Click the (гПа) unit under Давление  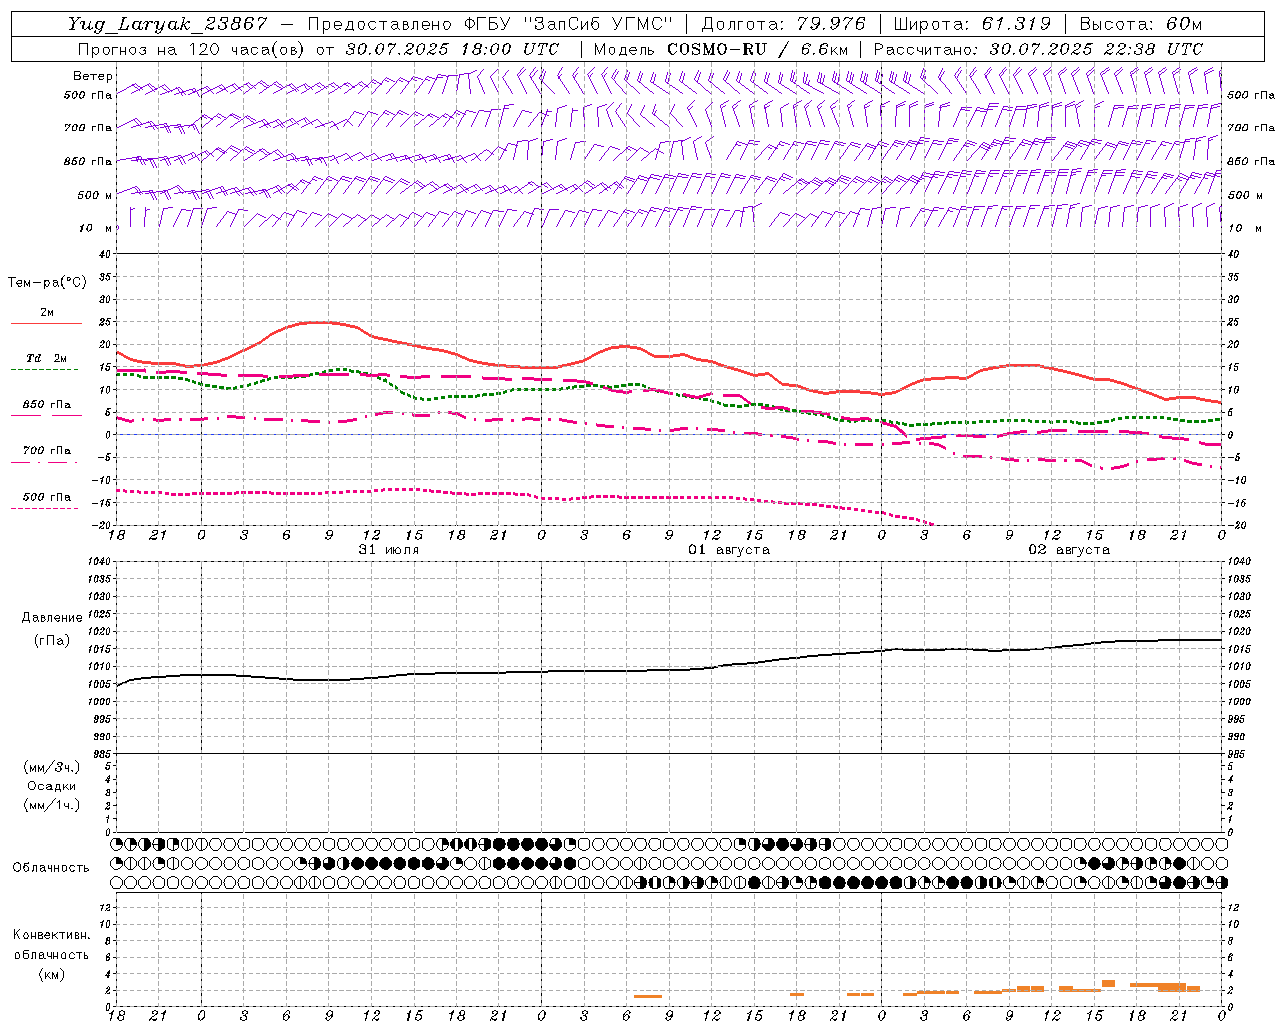52,641
